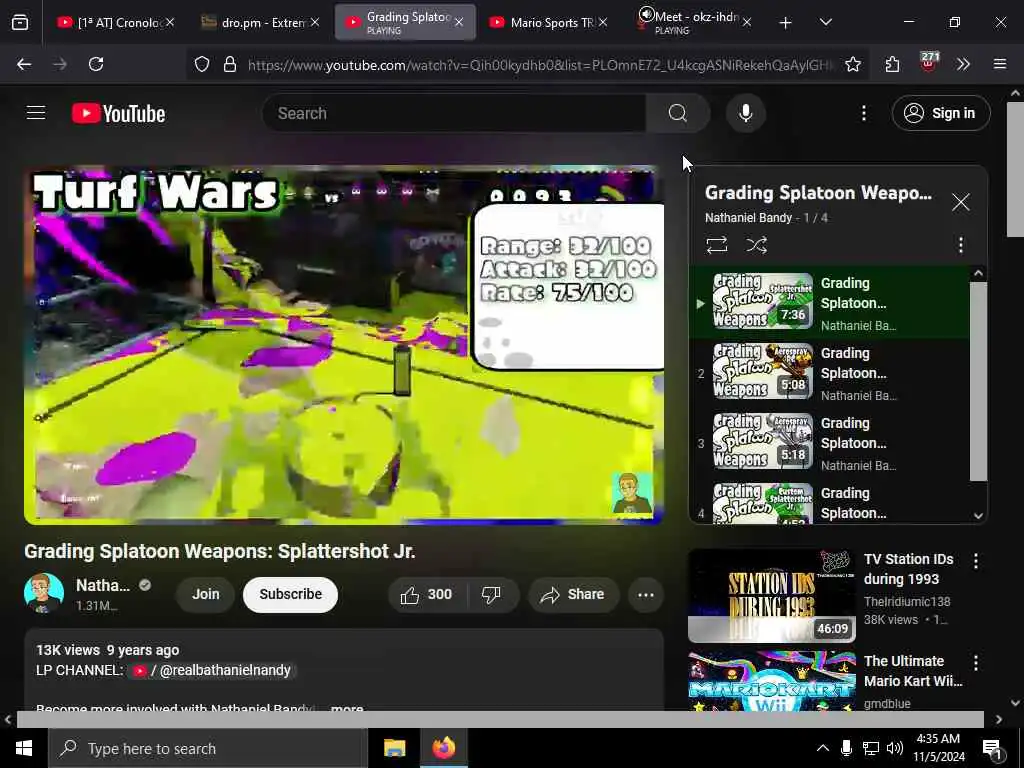
Task: Sign in to YouTube
Action: [940, 113]
